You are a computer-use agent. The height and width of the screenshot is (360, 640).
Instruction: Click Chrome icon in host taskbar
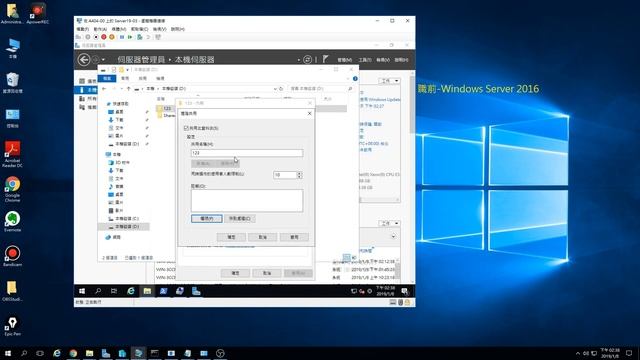pyautogui.click(x=73, y=353)
